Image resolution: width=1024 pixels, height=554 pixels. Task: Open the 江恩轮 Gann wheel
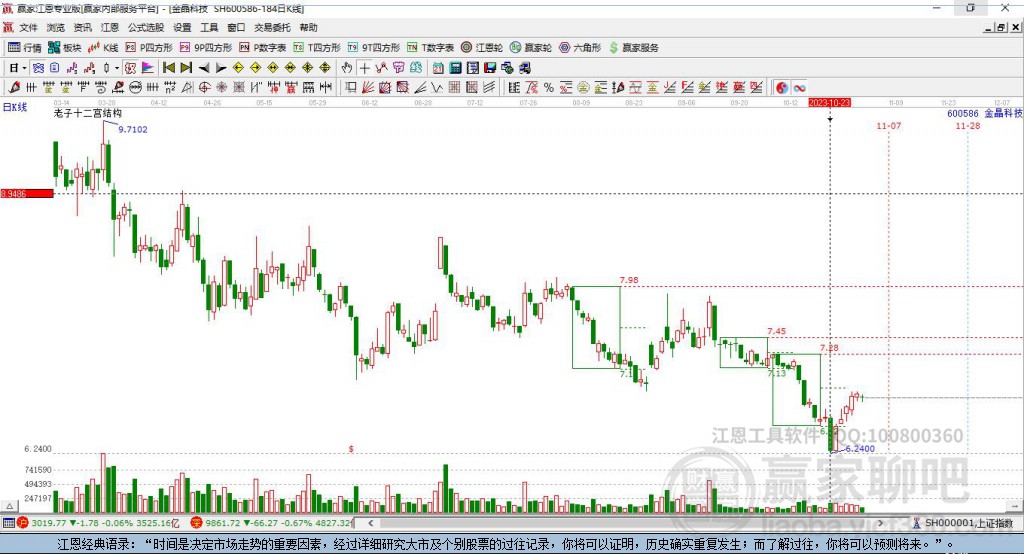481,48
